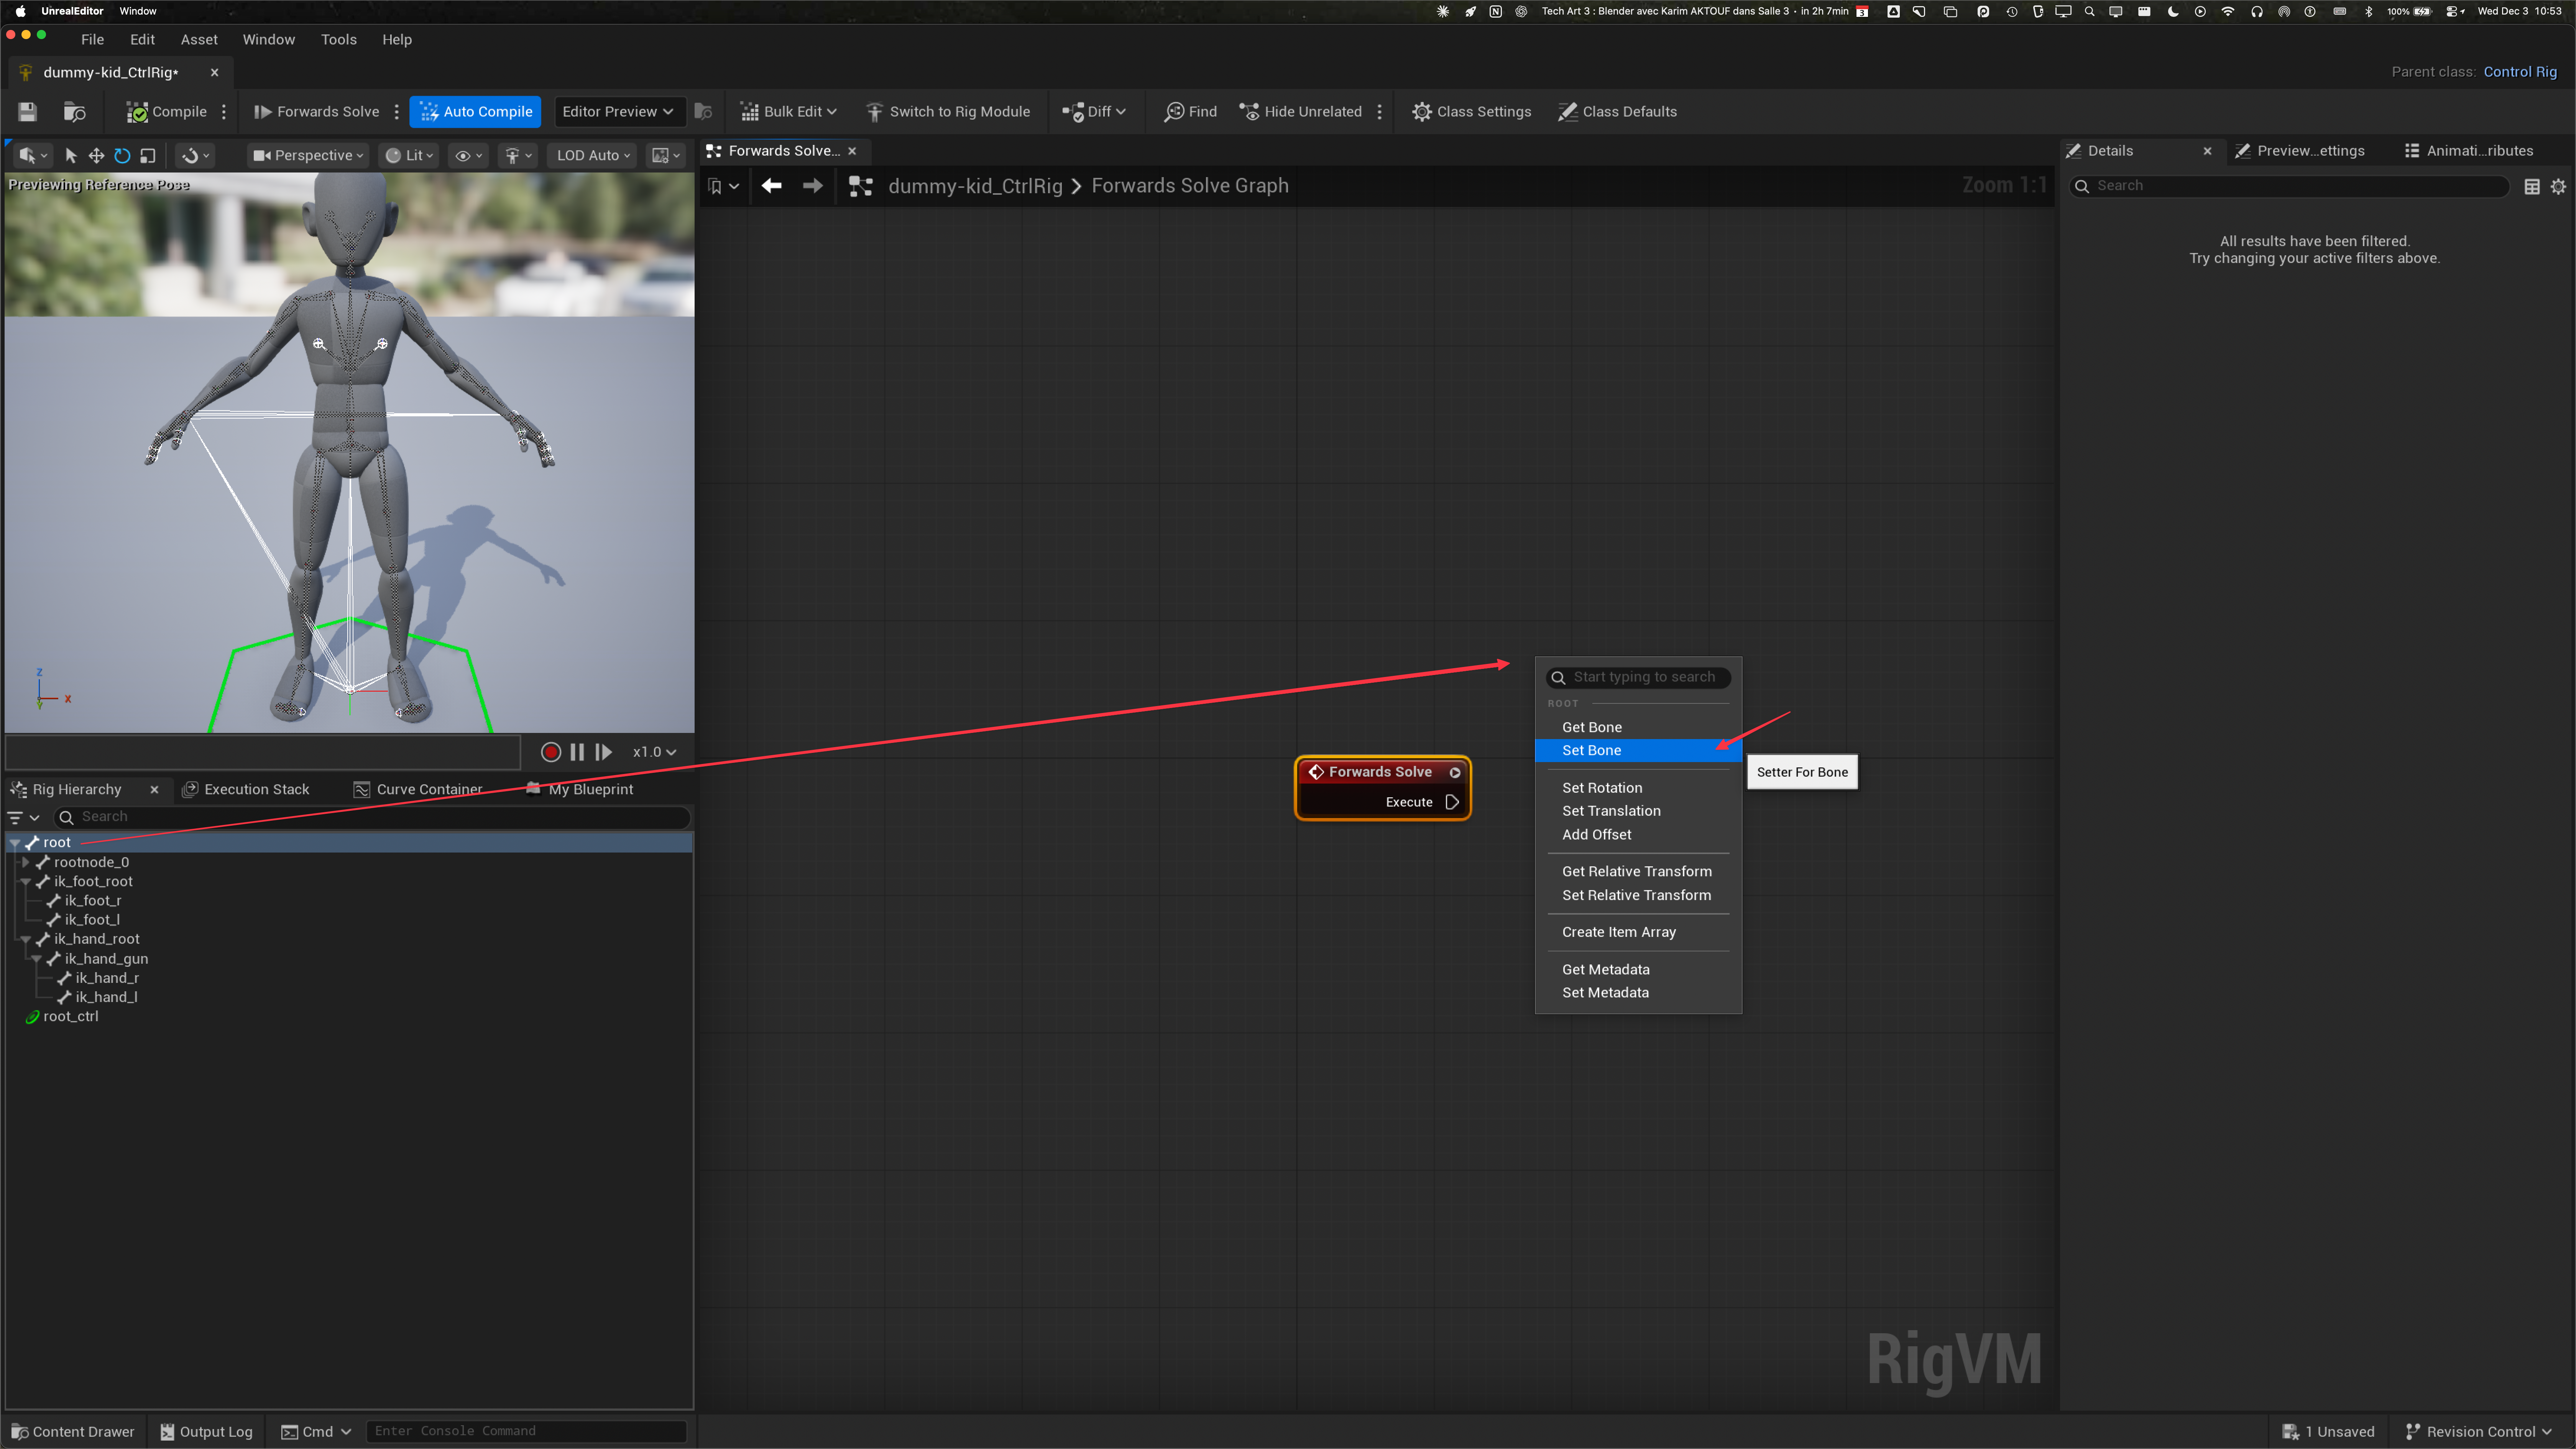2576x1449 pixels.
Task: Start recording the animation
Action: [x=550, y=752]
